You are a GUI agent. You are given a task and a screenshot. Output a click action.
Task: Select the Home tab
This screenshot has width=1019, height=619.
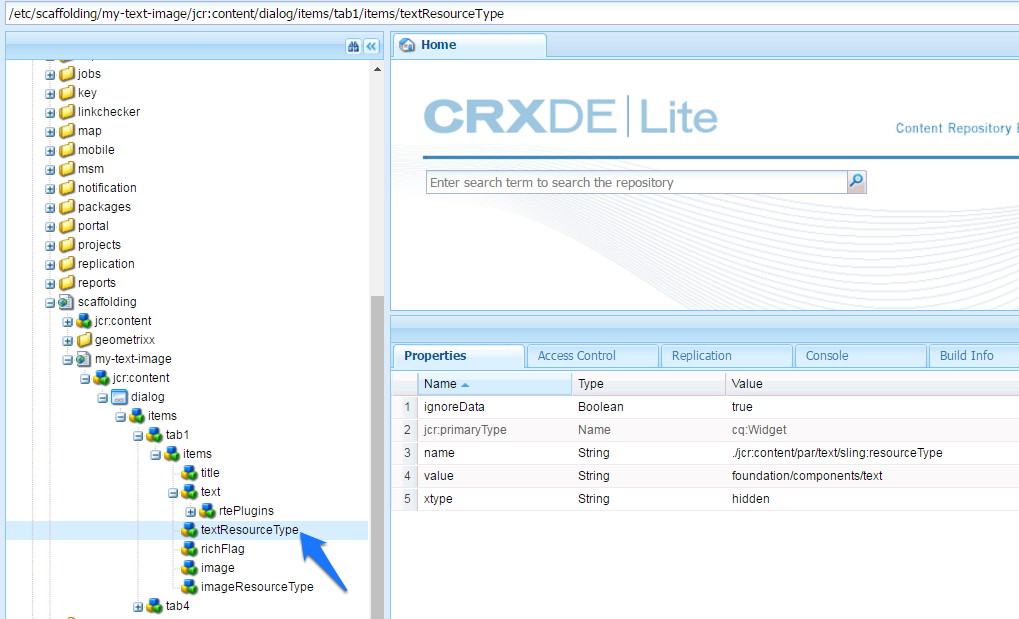(x=469, y=45)
